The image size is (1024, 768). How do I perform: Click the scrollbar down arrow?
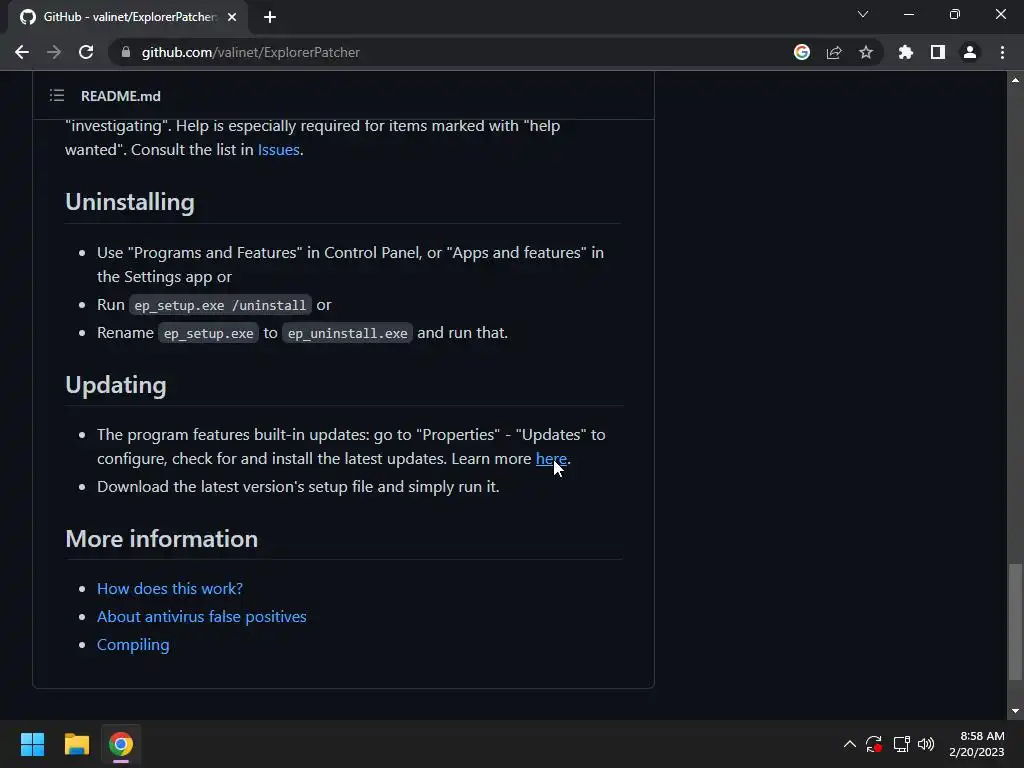1015,711
